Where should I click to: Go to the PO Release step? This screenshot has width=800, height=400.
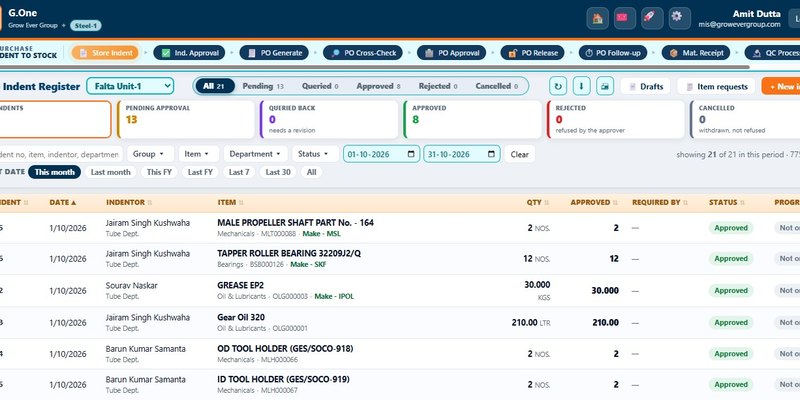533,53
